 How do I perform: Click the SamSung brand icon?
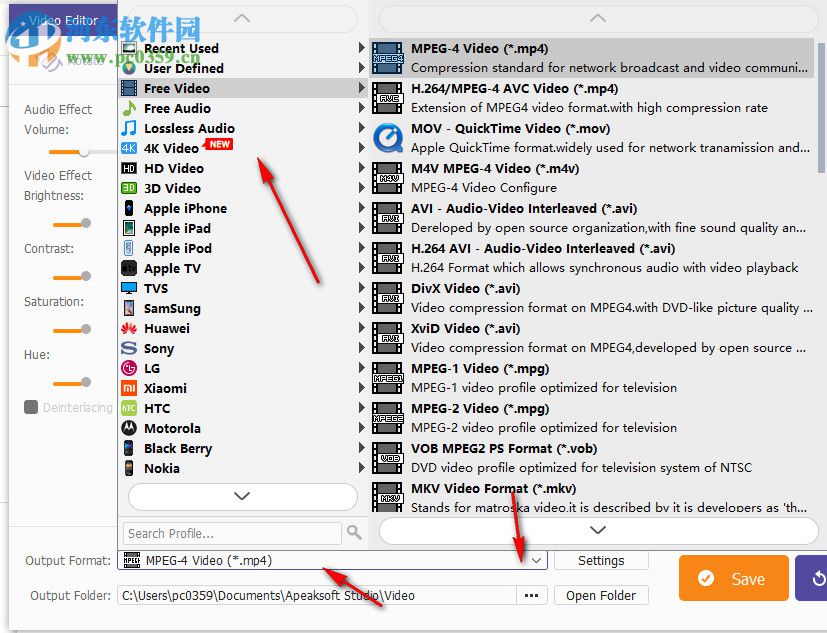[130, 308]
